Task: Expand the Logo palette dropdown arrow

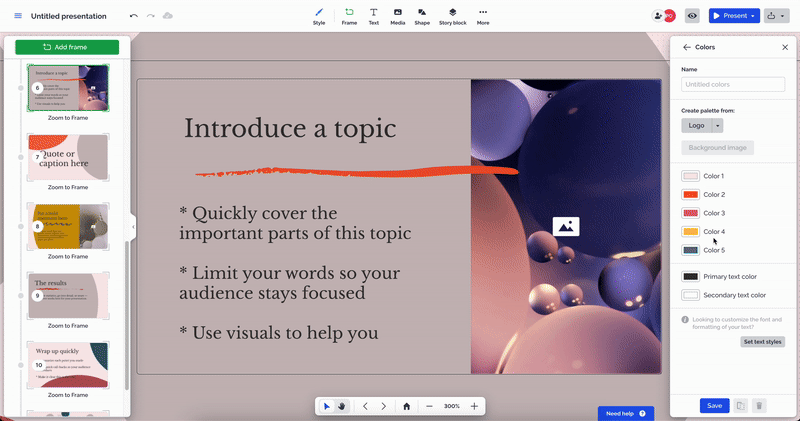Action: 717,125
